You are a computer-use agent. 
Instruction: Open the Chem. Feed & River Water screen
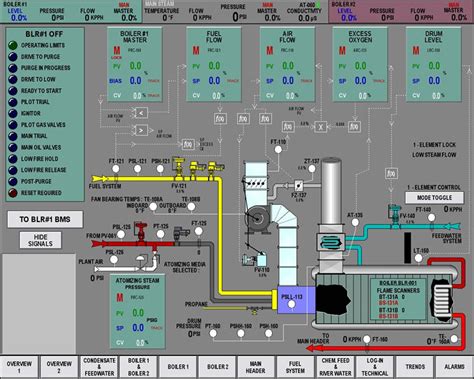pos(335,367)
